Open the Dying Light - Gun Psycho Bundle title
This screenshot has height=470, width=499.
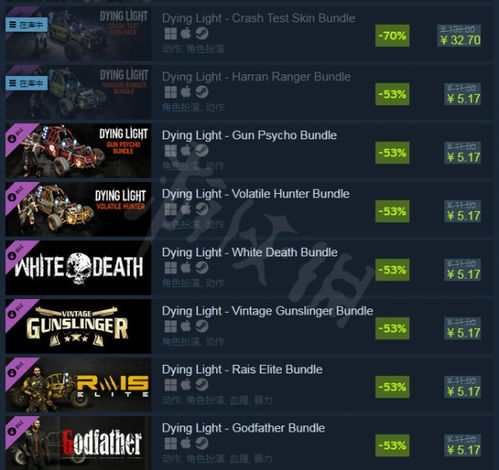249,135
